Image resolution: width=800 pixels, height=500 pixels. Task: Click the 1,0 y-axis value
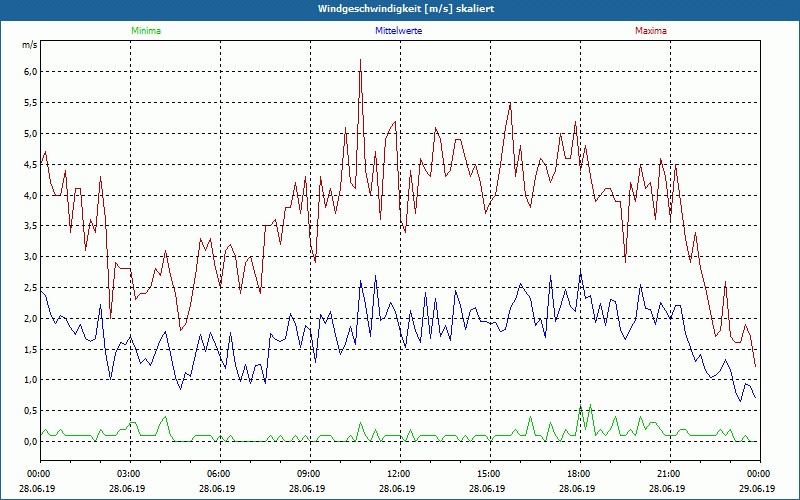[31, 380]
